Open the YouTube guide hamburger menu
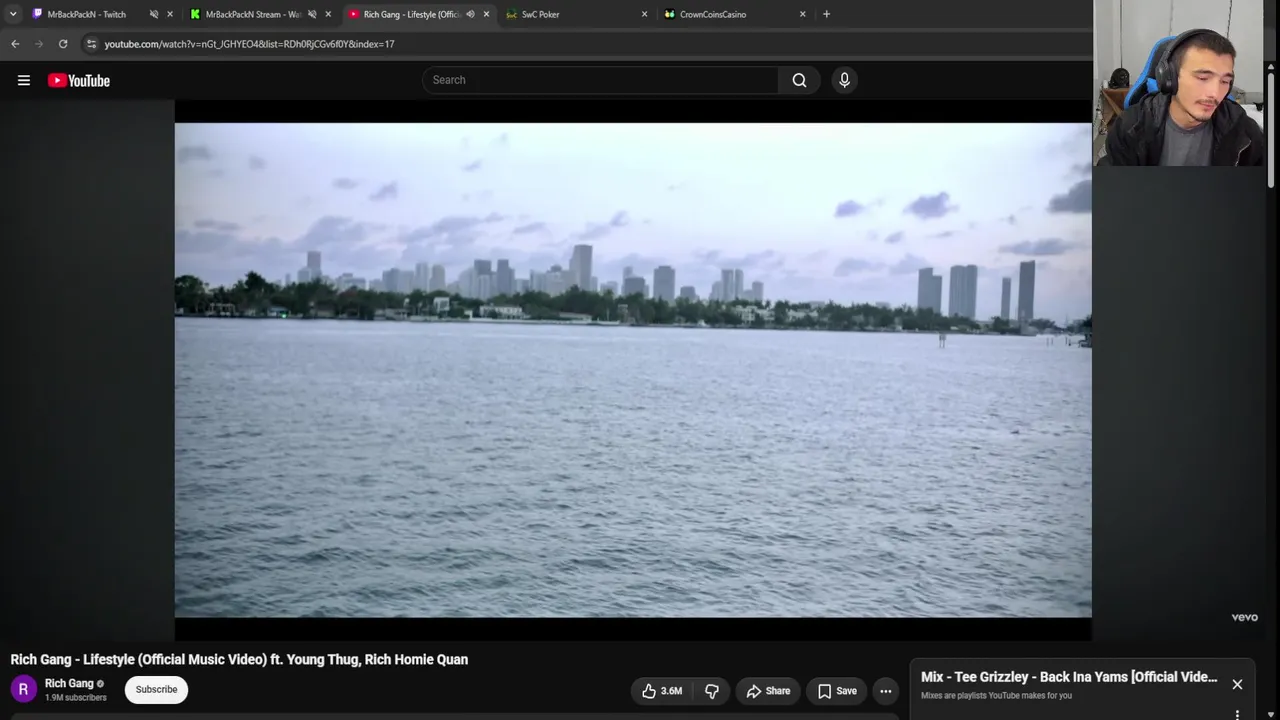The image size is (1280, 720). pyautogui.click(x=24, y=81)
